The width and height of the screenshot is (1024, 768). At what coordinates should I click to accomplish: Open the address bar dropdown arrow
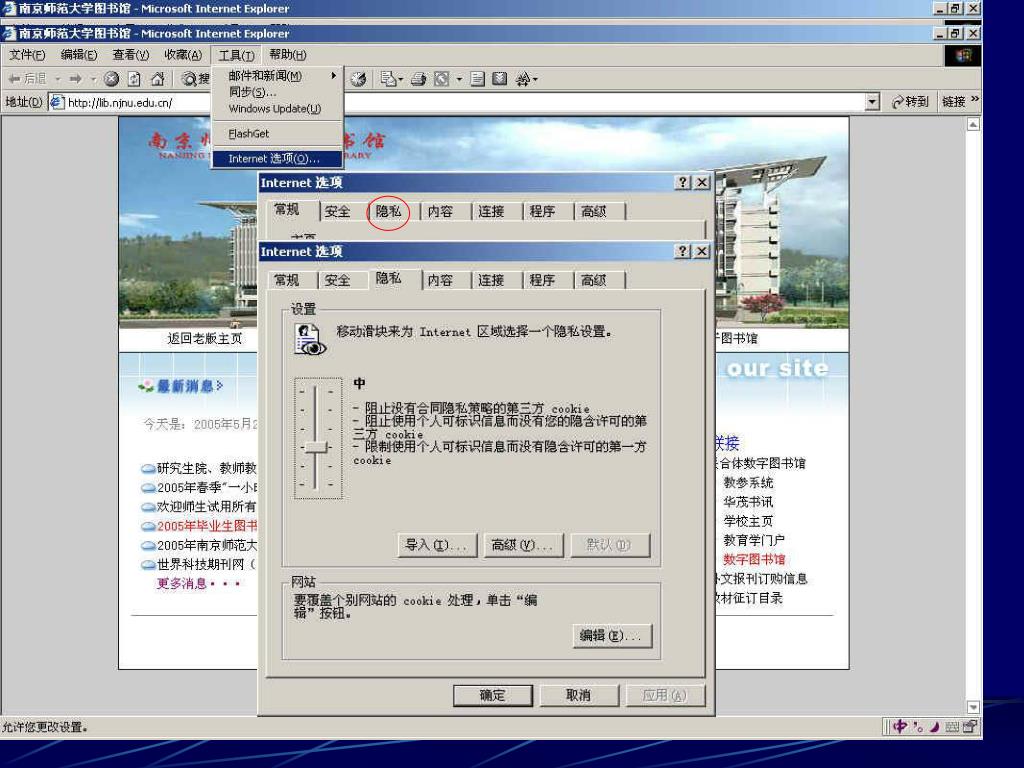point(872,102)
